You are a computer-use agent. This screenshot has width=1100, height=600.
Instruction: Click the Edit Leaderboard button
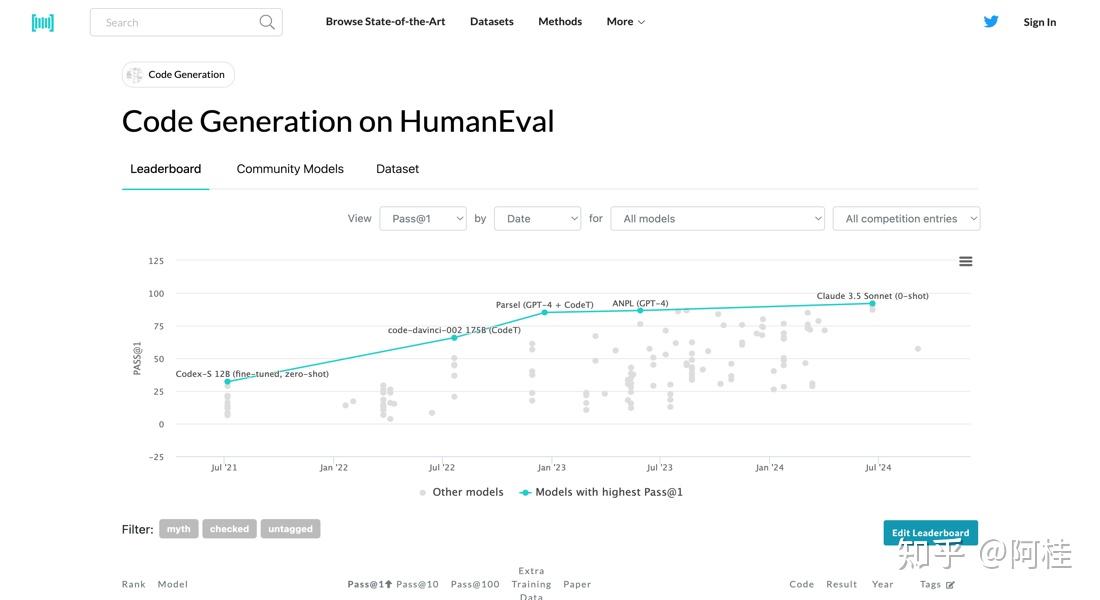[x=930, y=533]
